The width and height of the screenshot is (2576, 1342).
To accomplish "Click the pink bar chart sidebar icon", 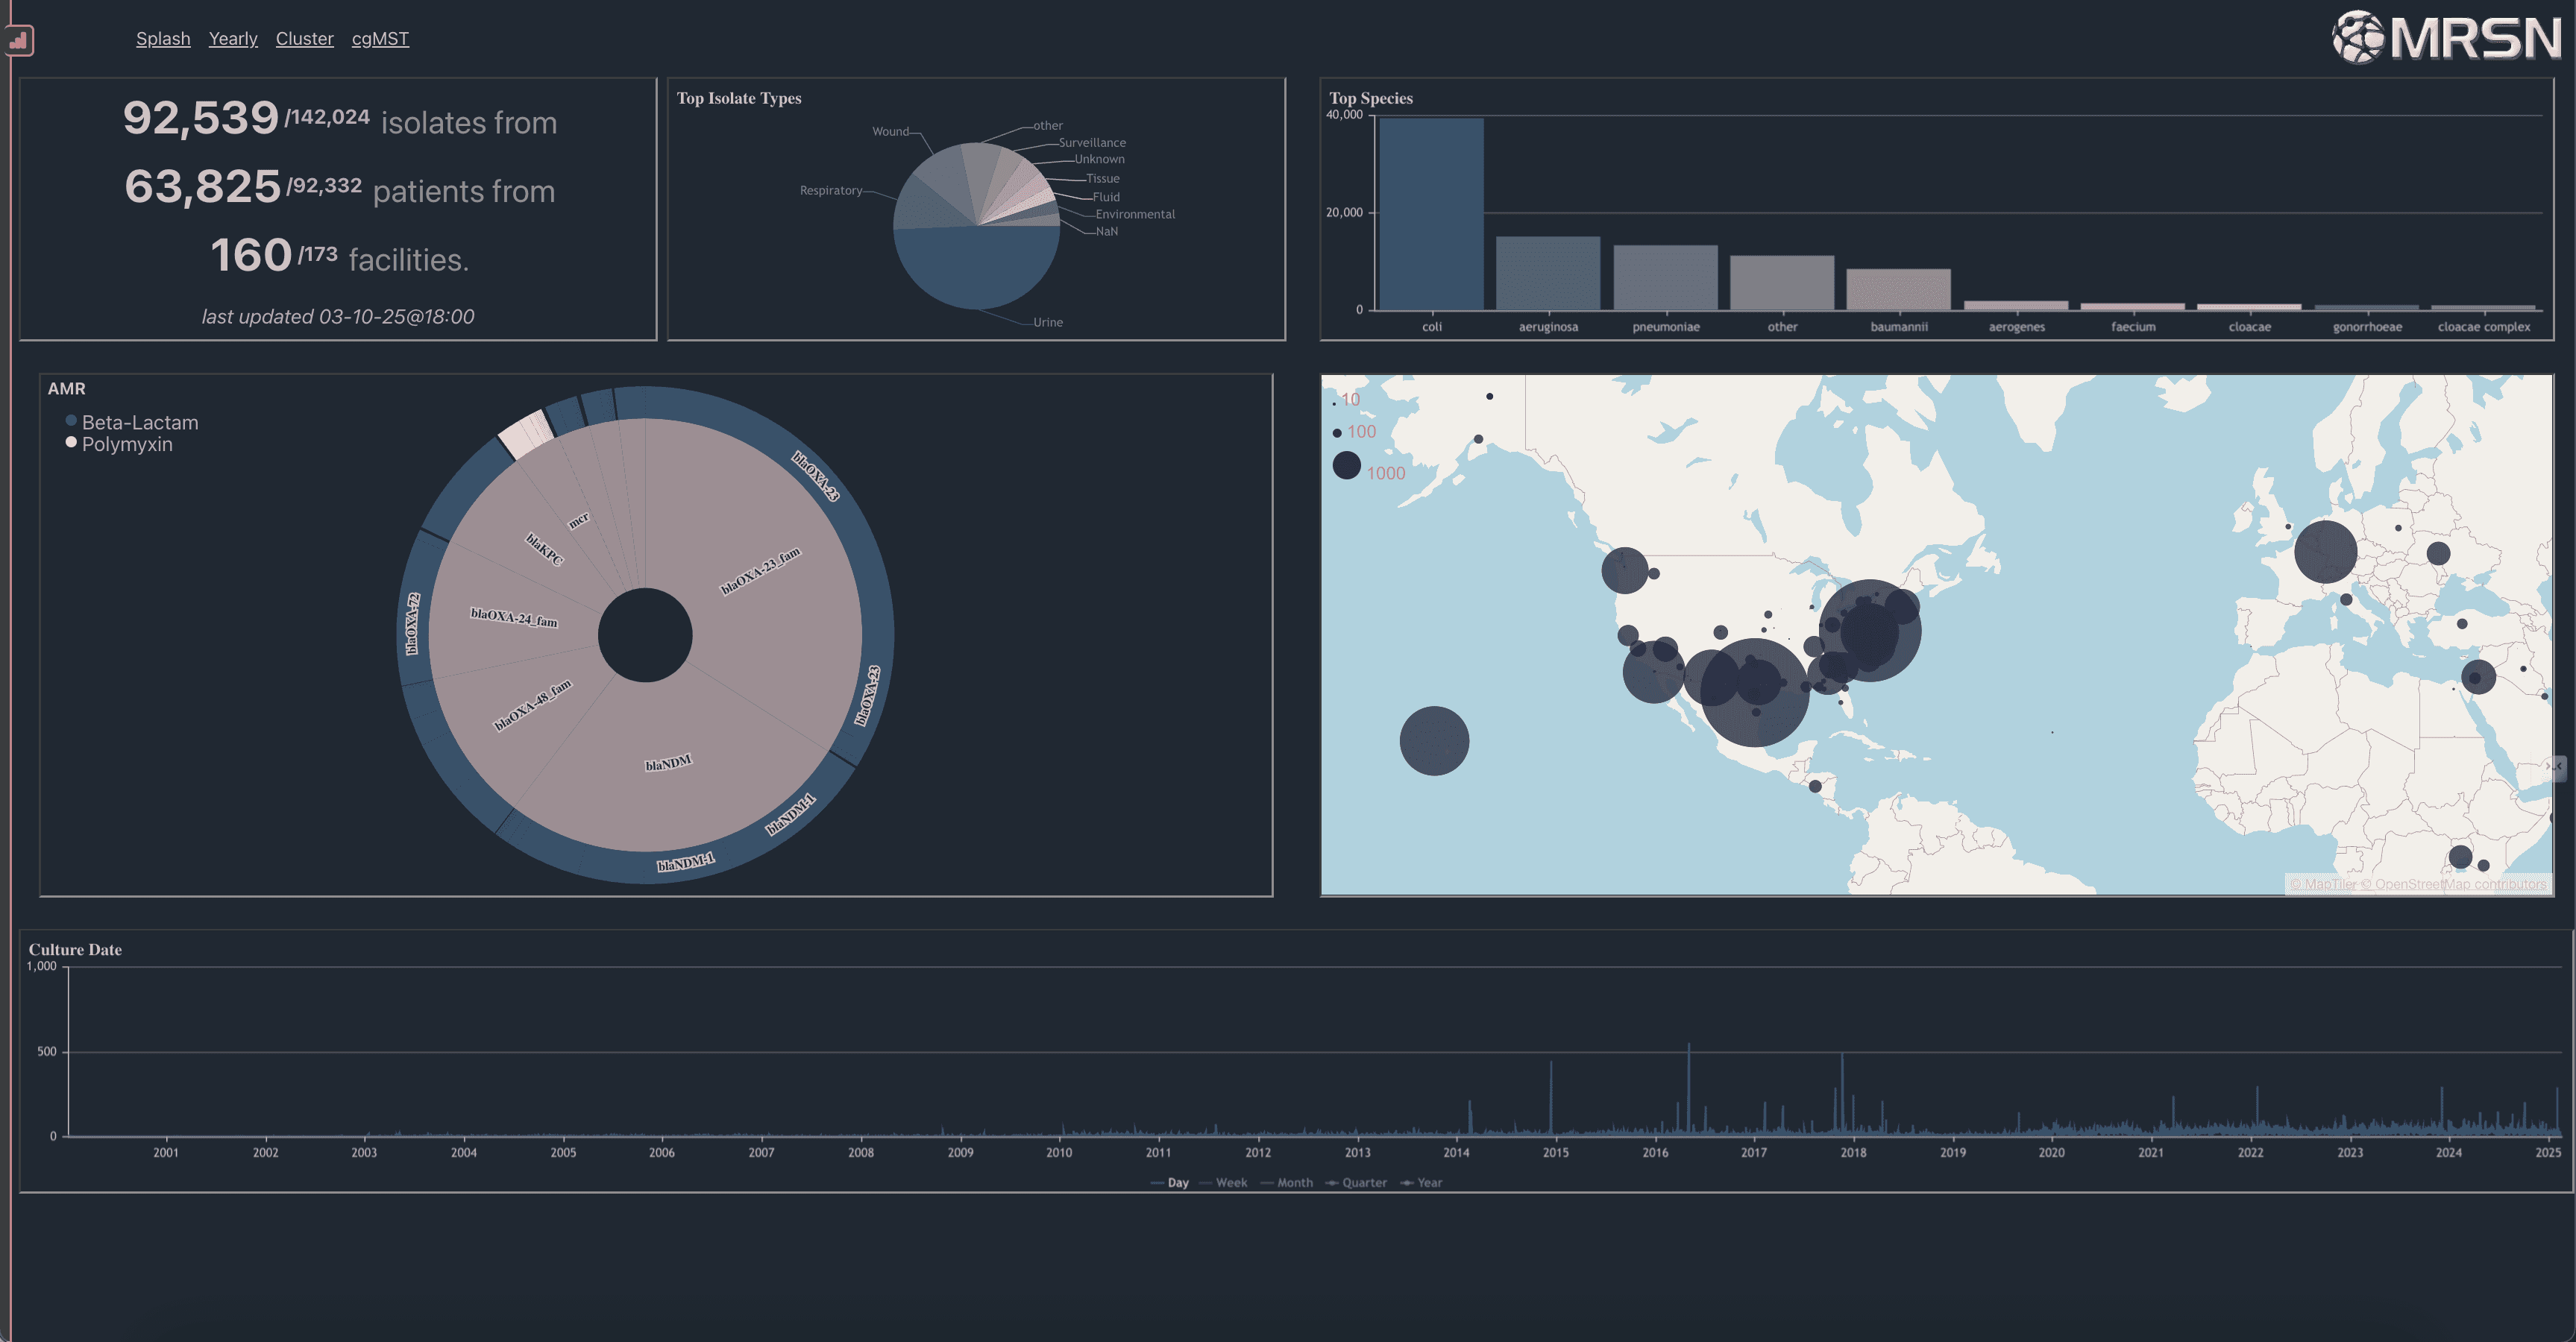I will click(x=18, y=41).
